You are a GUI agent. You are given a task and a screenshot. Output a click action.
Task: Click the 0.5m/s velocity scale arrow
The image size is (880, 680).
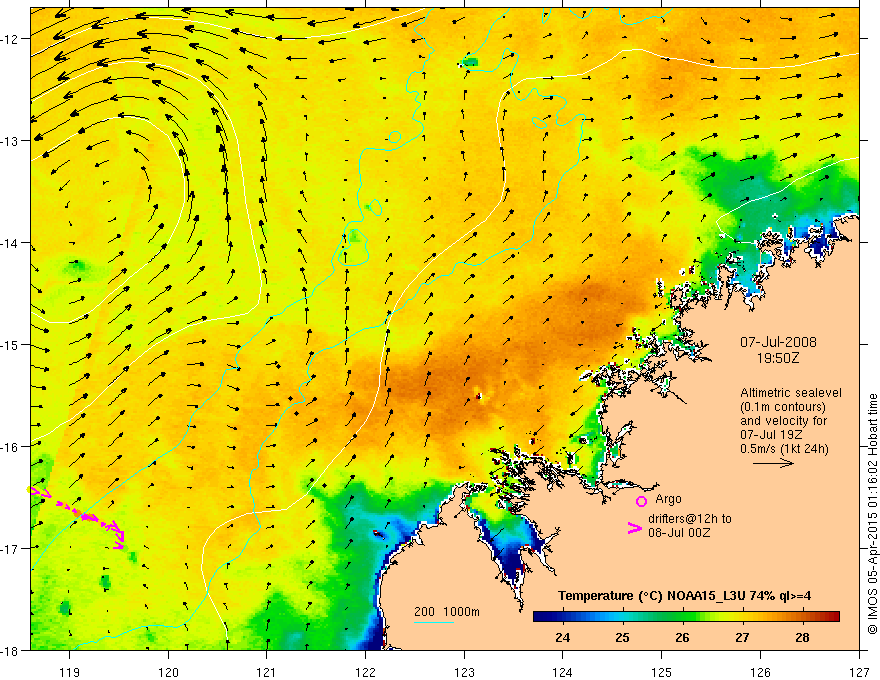coord(773,463)
